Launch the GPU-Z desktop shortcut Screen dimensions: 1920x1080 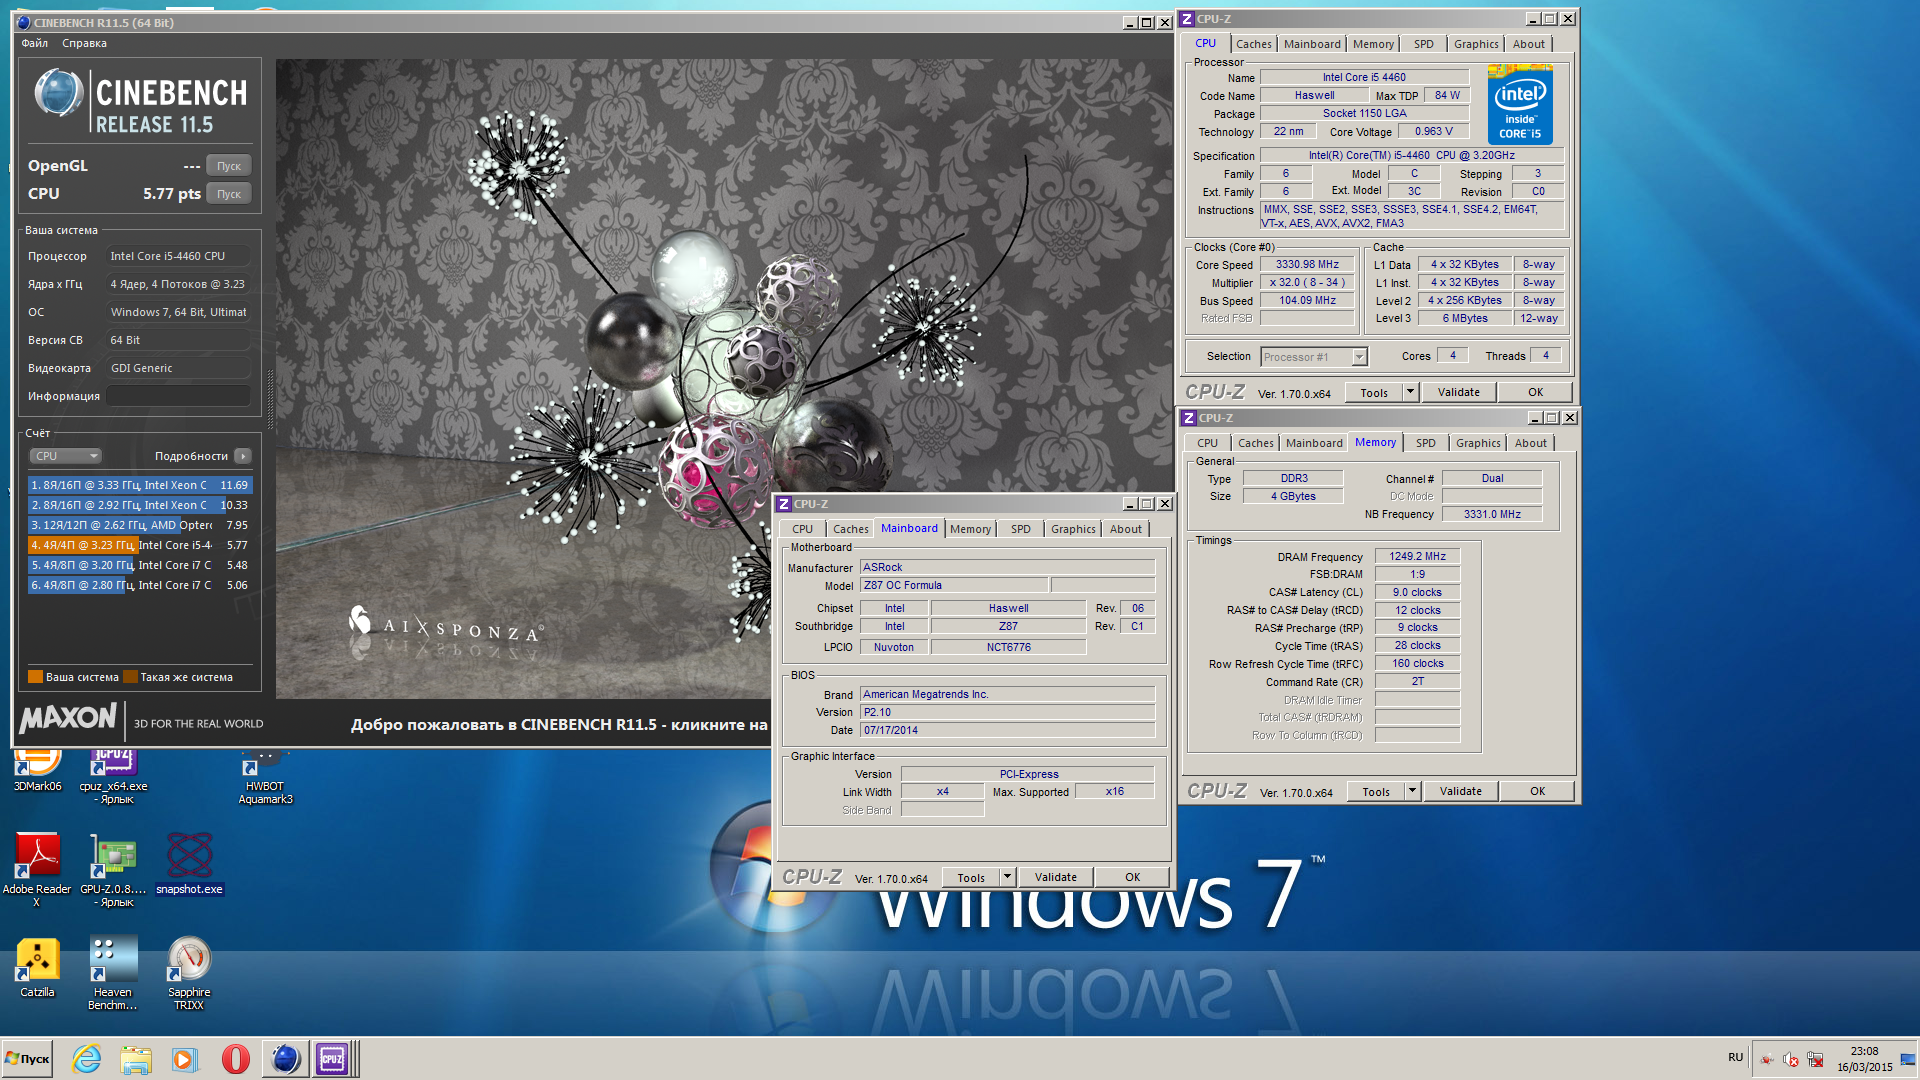[114, 868]
